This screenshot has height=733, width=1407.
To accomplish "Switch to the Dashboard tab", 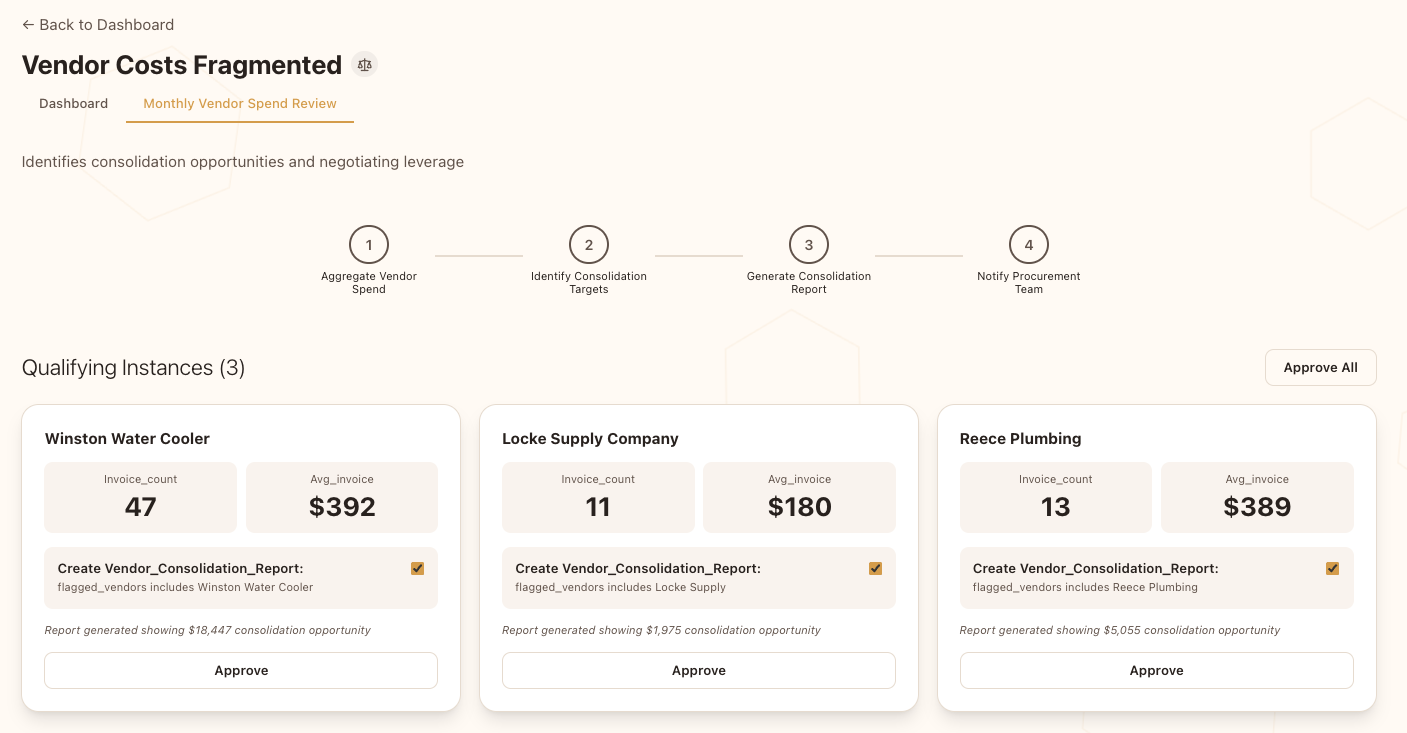I will coord(73,104).
